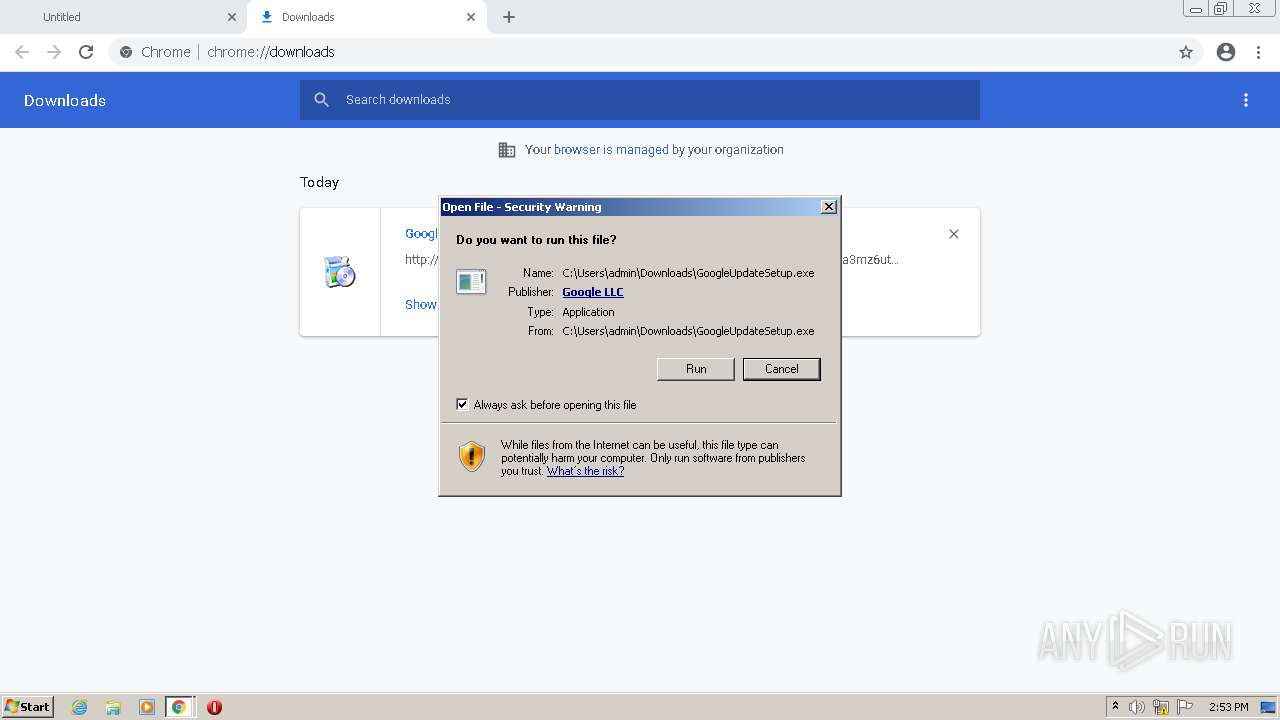
Task: Reload the downloads page
Action: coord(86,52)
